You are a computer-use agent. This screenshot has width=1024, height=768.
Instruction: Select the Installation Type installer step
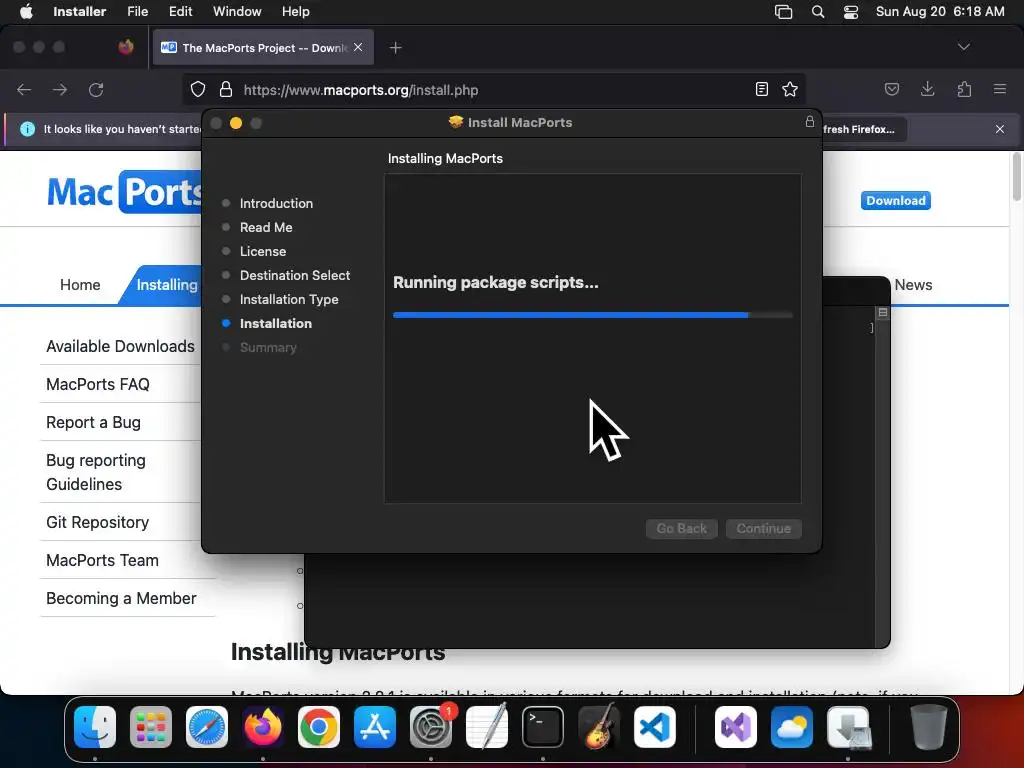point(289,300)
